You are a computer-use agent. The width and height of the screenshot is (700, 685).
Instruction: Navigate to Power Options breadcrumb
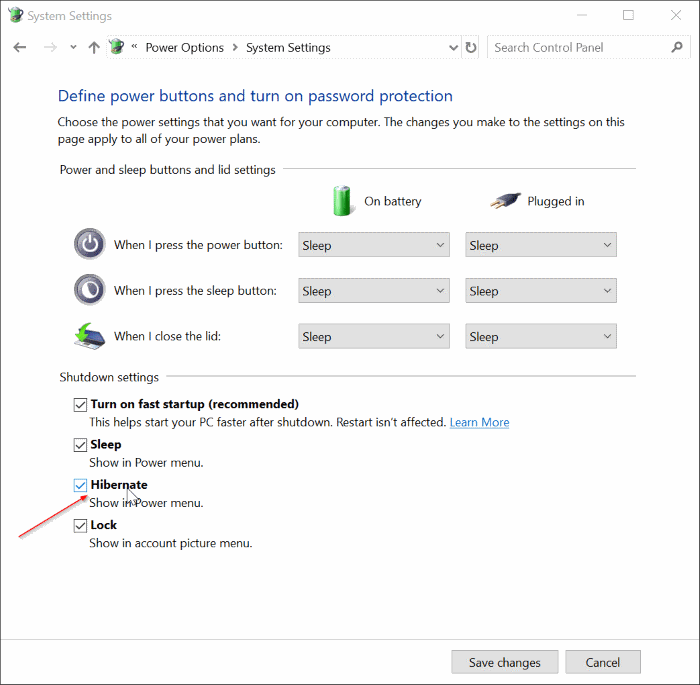pyautogui.click(x=184, y=47)
